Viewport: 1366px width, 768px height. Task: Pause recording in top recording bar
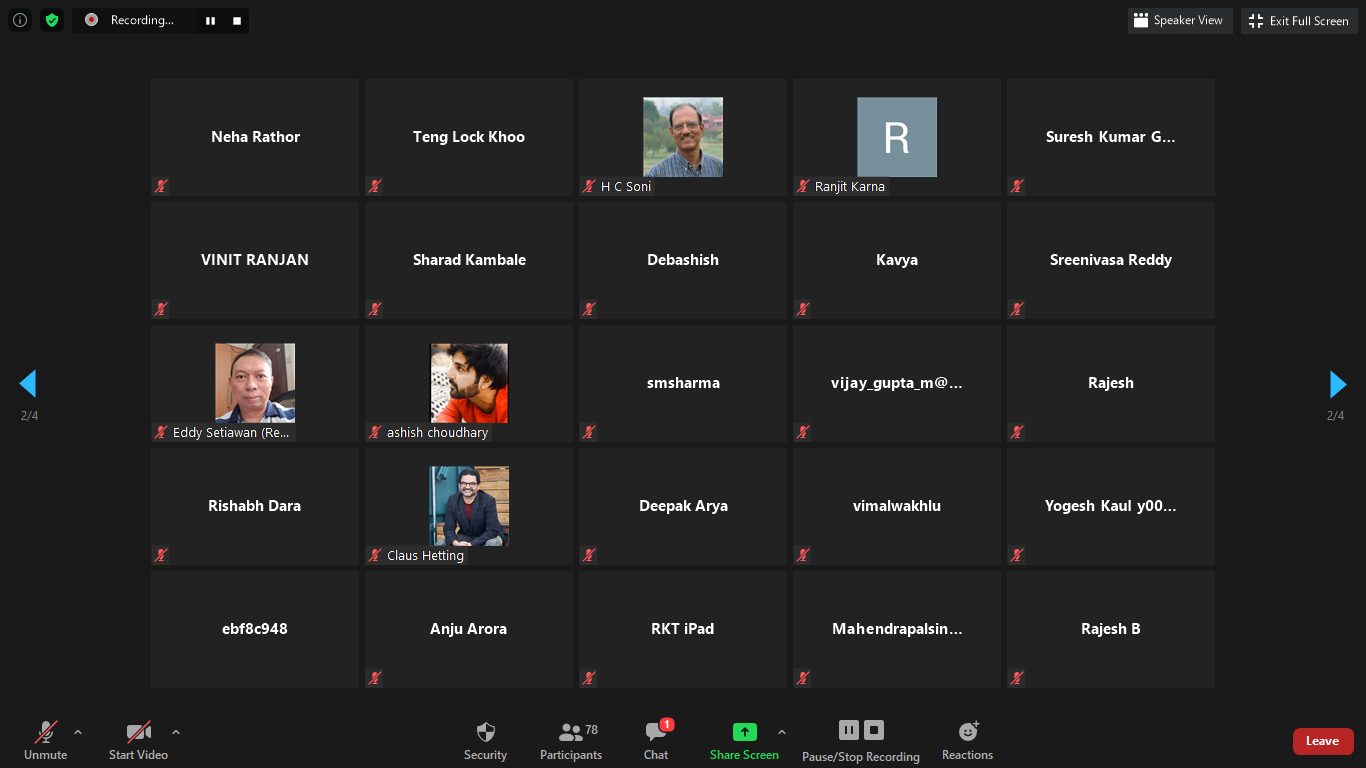(x=210, y=20)
